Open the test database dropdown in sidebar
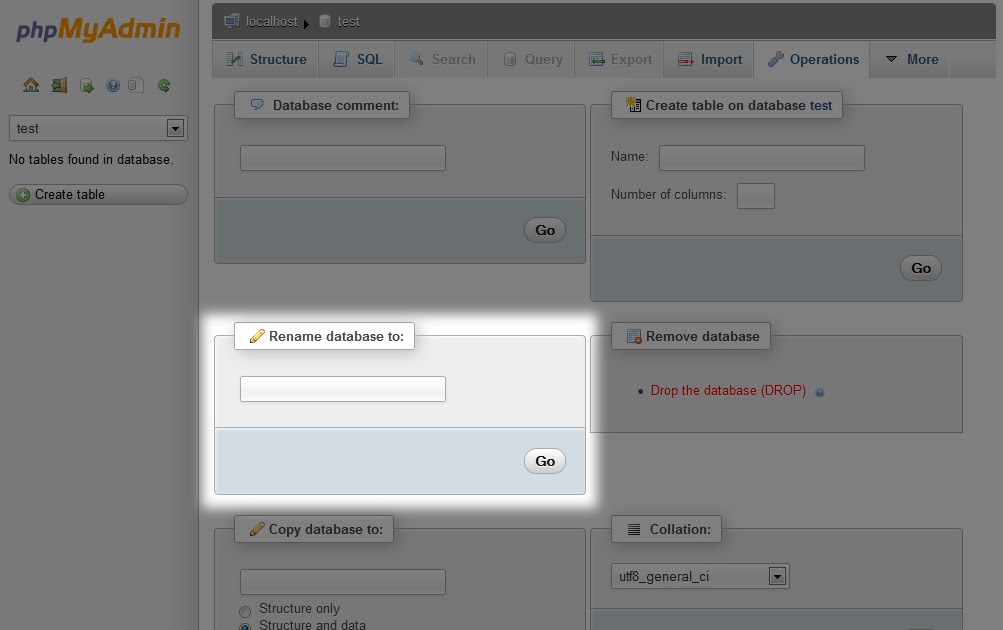1003x630 pixels. click(98, 129)
